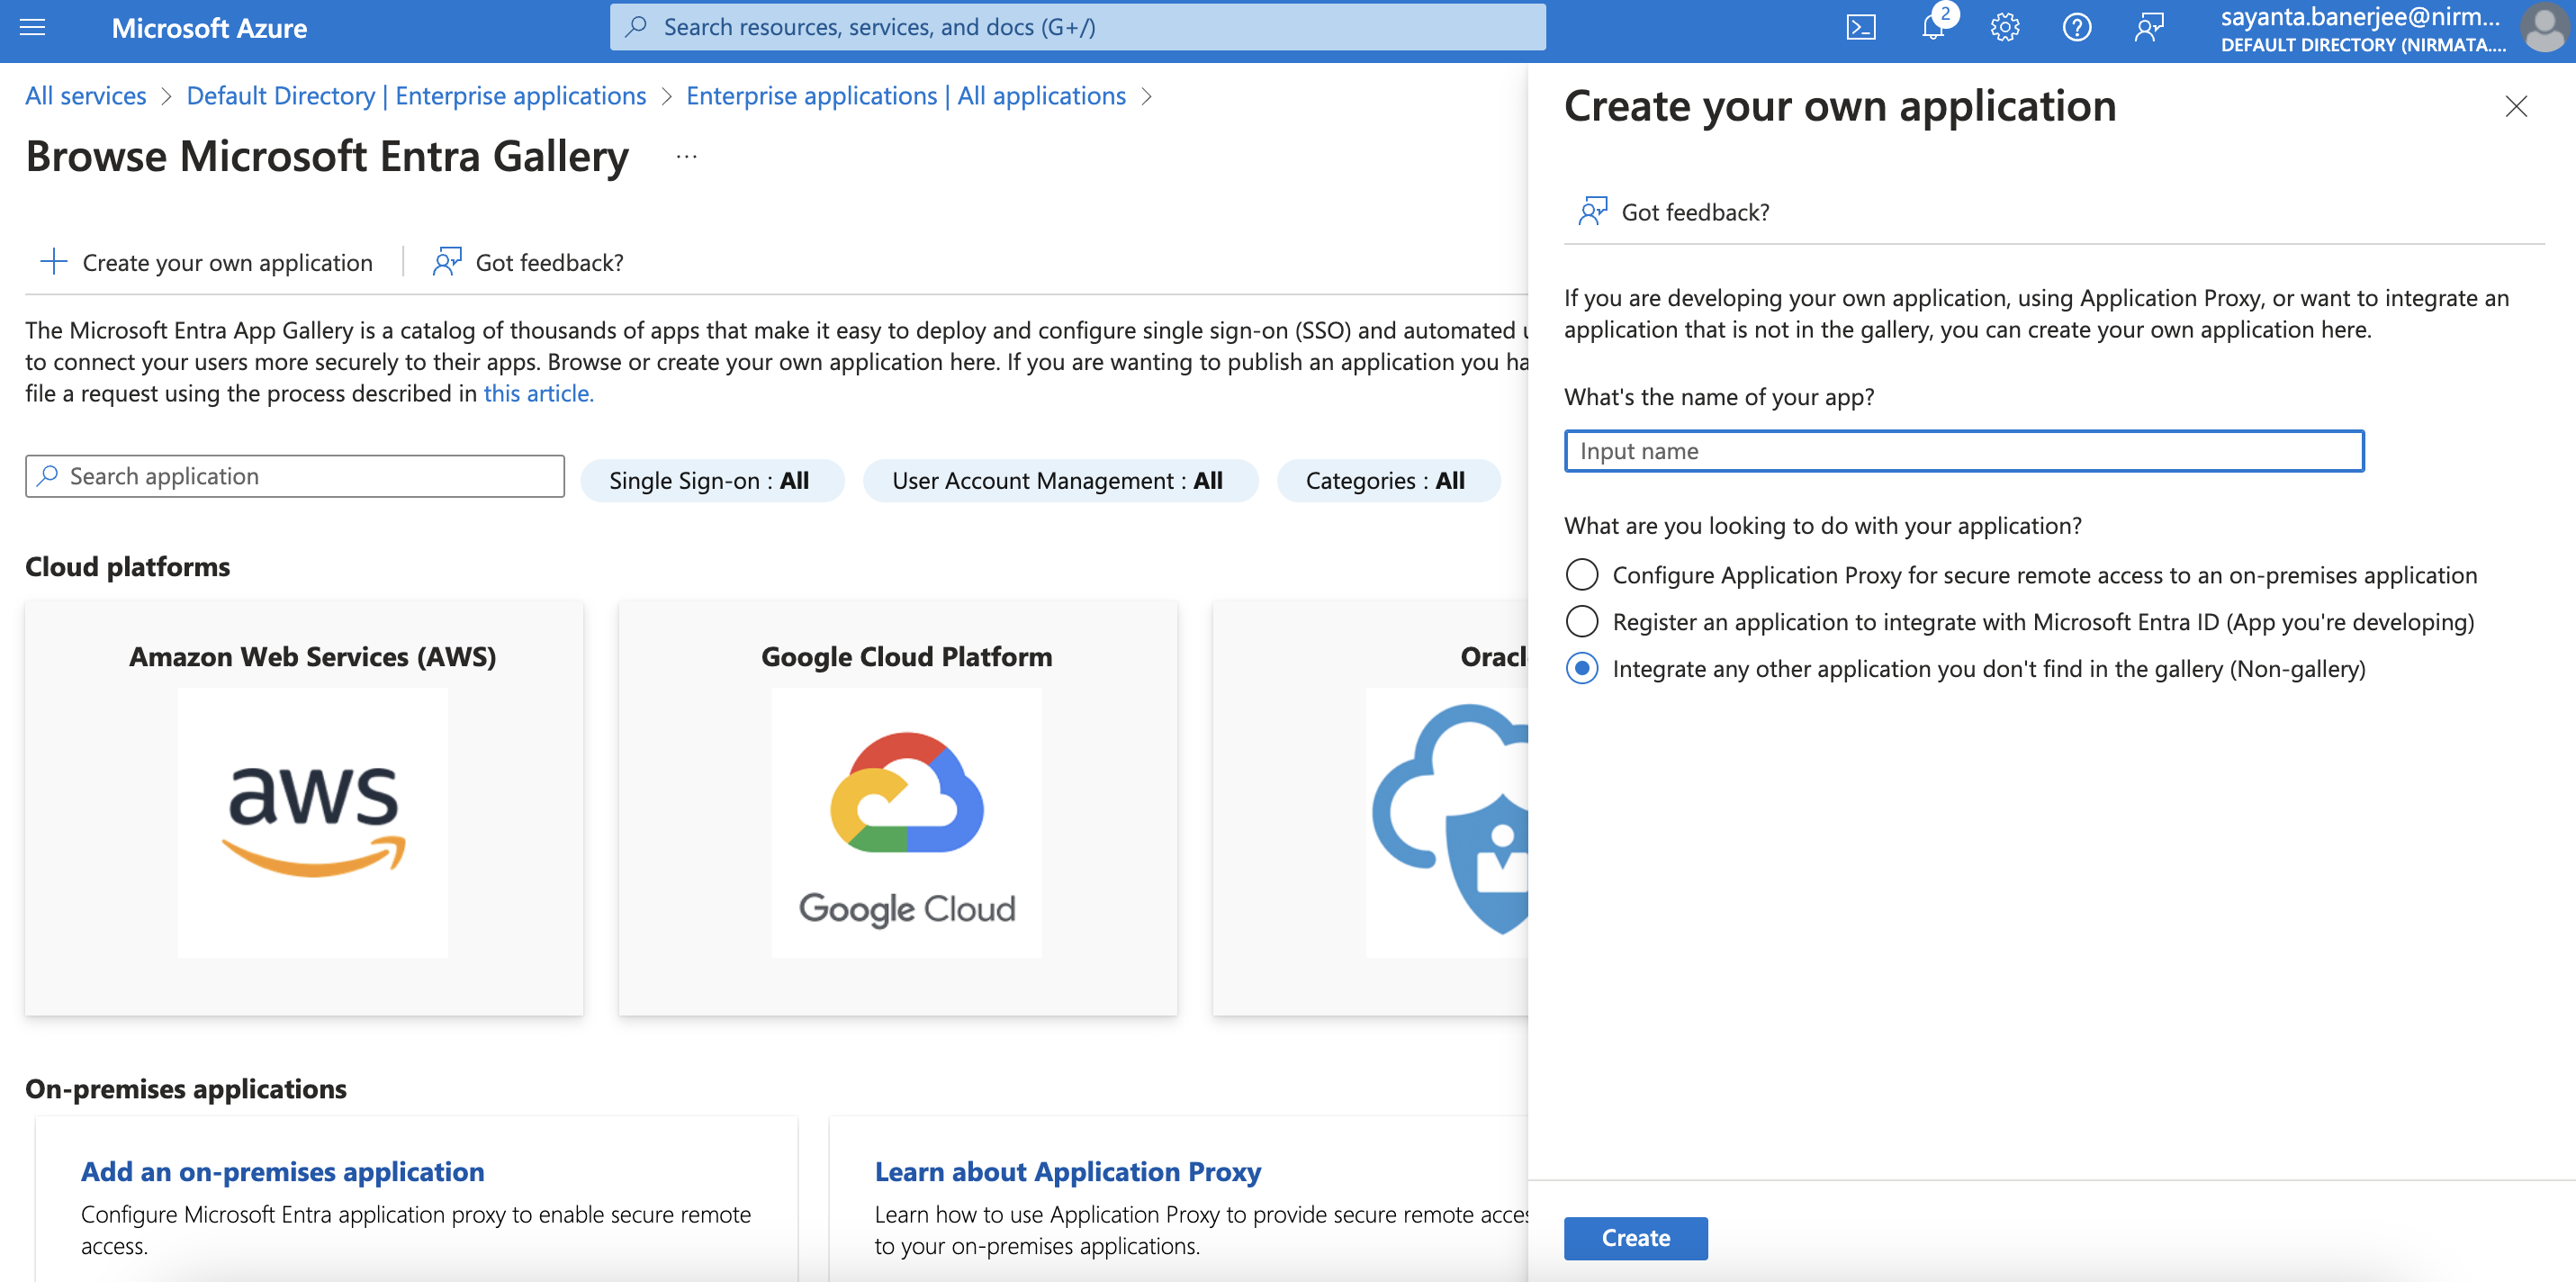
Task: Open Add an on-premises application link
Action: tap(283, 1171)
